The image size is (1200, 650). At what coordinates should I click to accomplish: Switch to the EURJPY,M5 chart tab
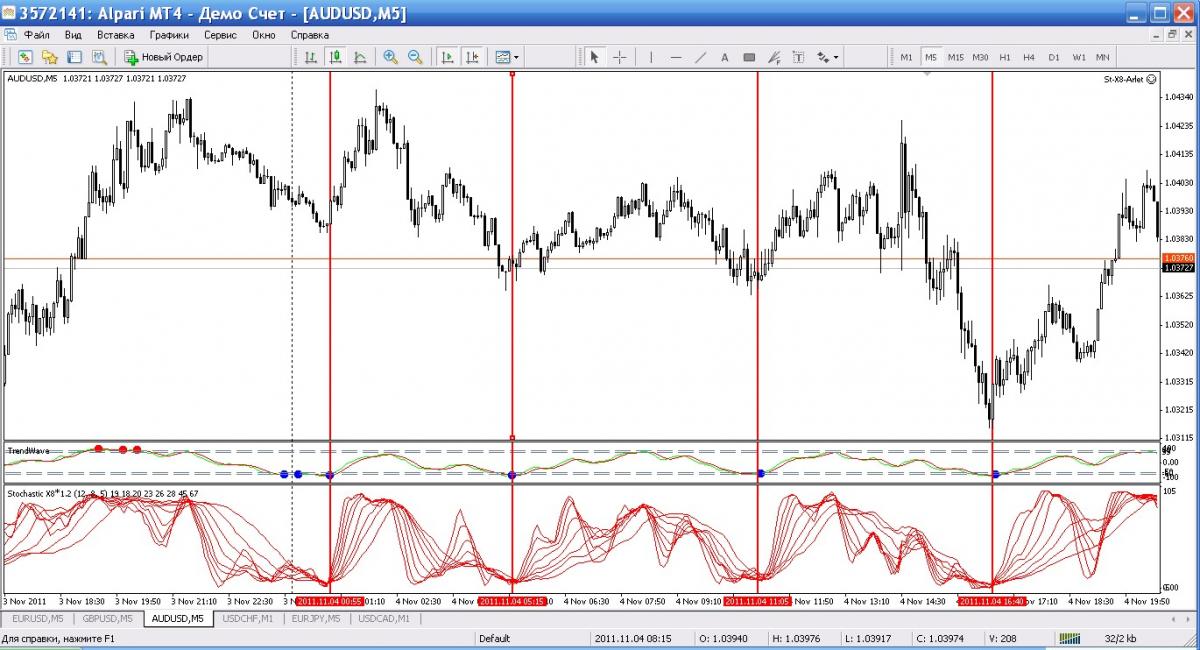(317, 619)
